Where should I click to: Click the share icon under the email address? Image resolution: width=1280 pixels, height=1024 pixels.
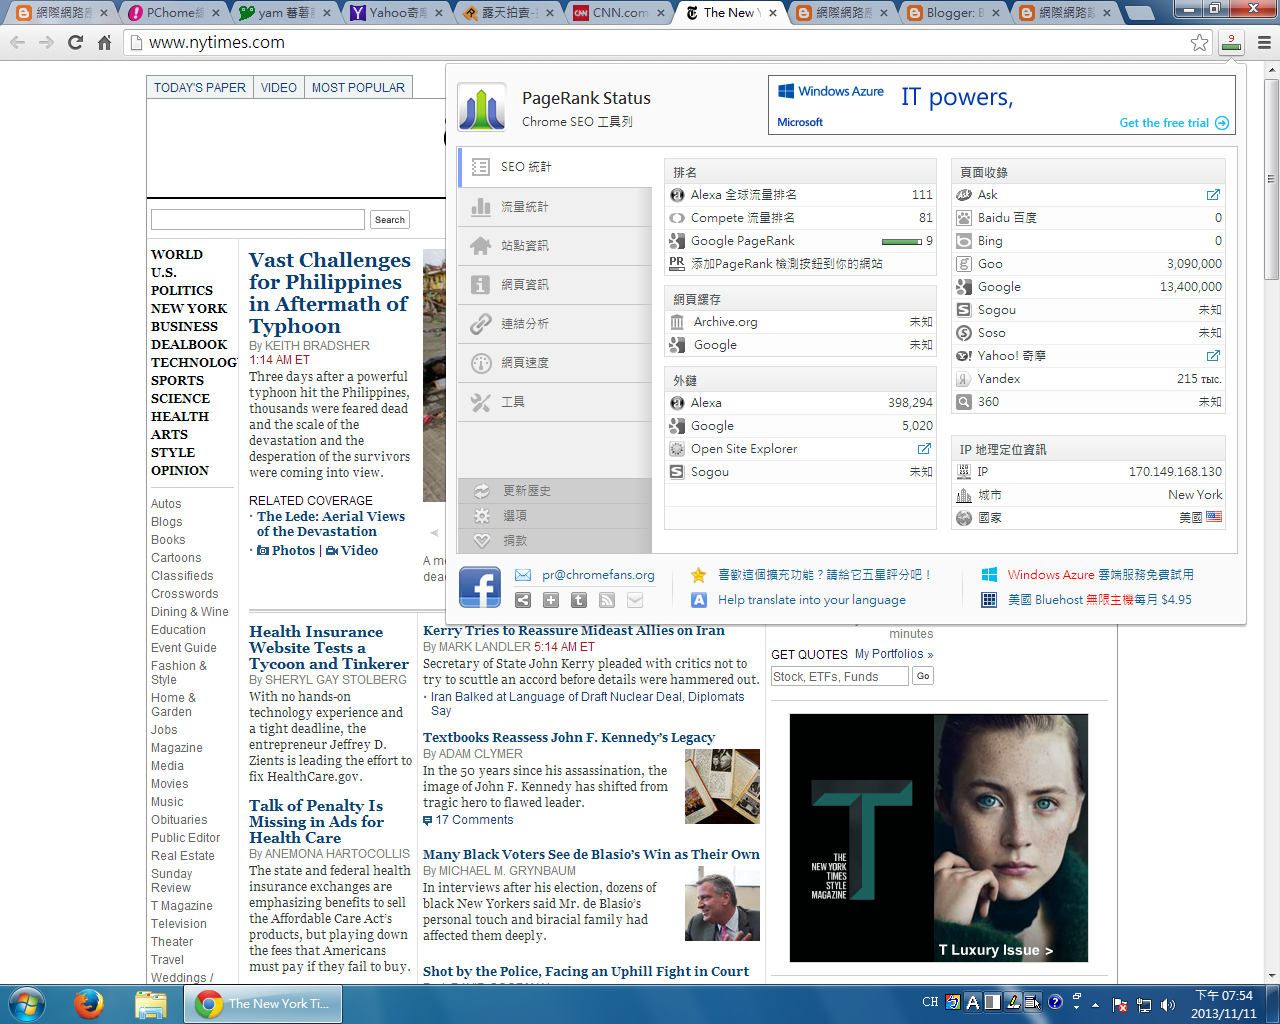(x=523, y=600)
